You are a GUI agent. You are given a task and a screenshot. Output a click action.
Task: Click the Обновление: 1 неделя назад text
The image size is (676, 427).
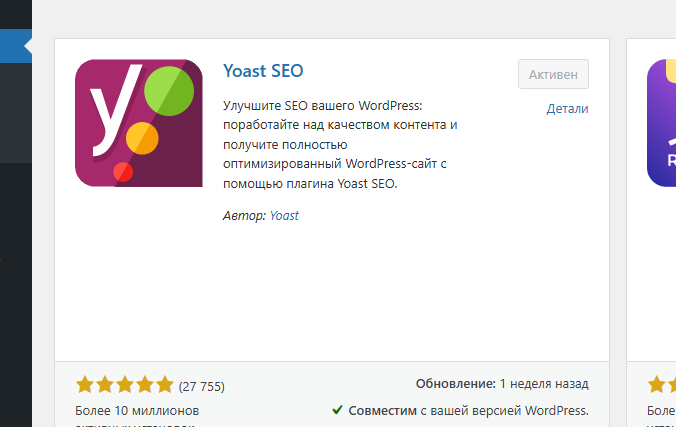click(501, 384)
